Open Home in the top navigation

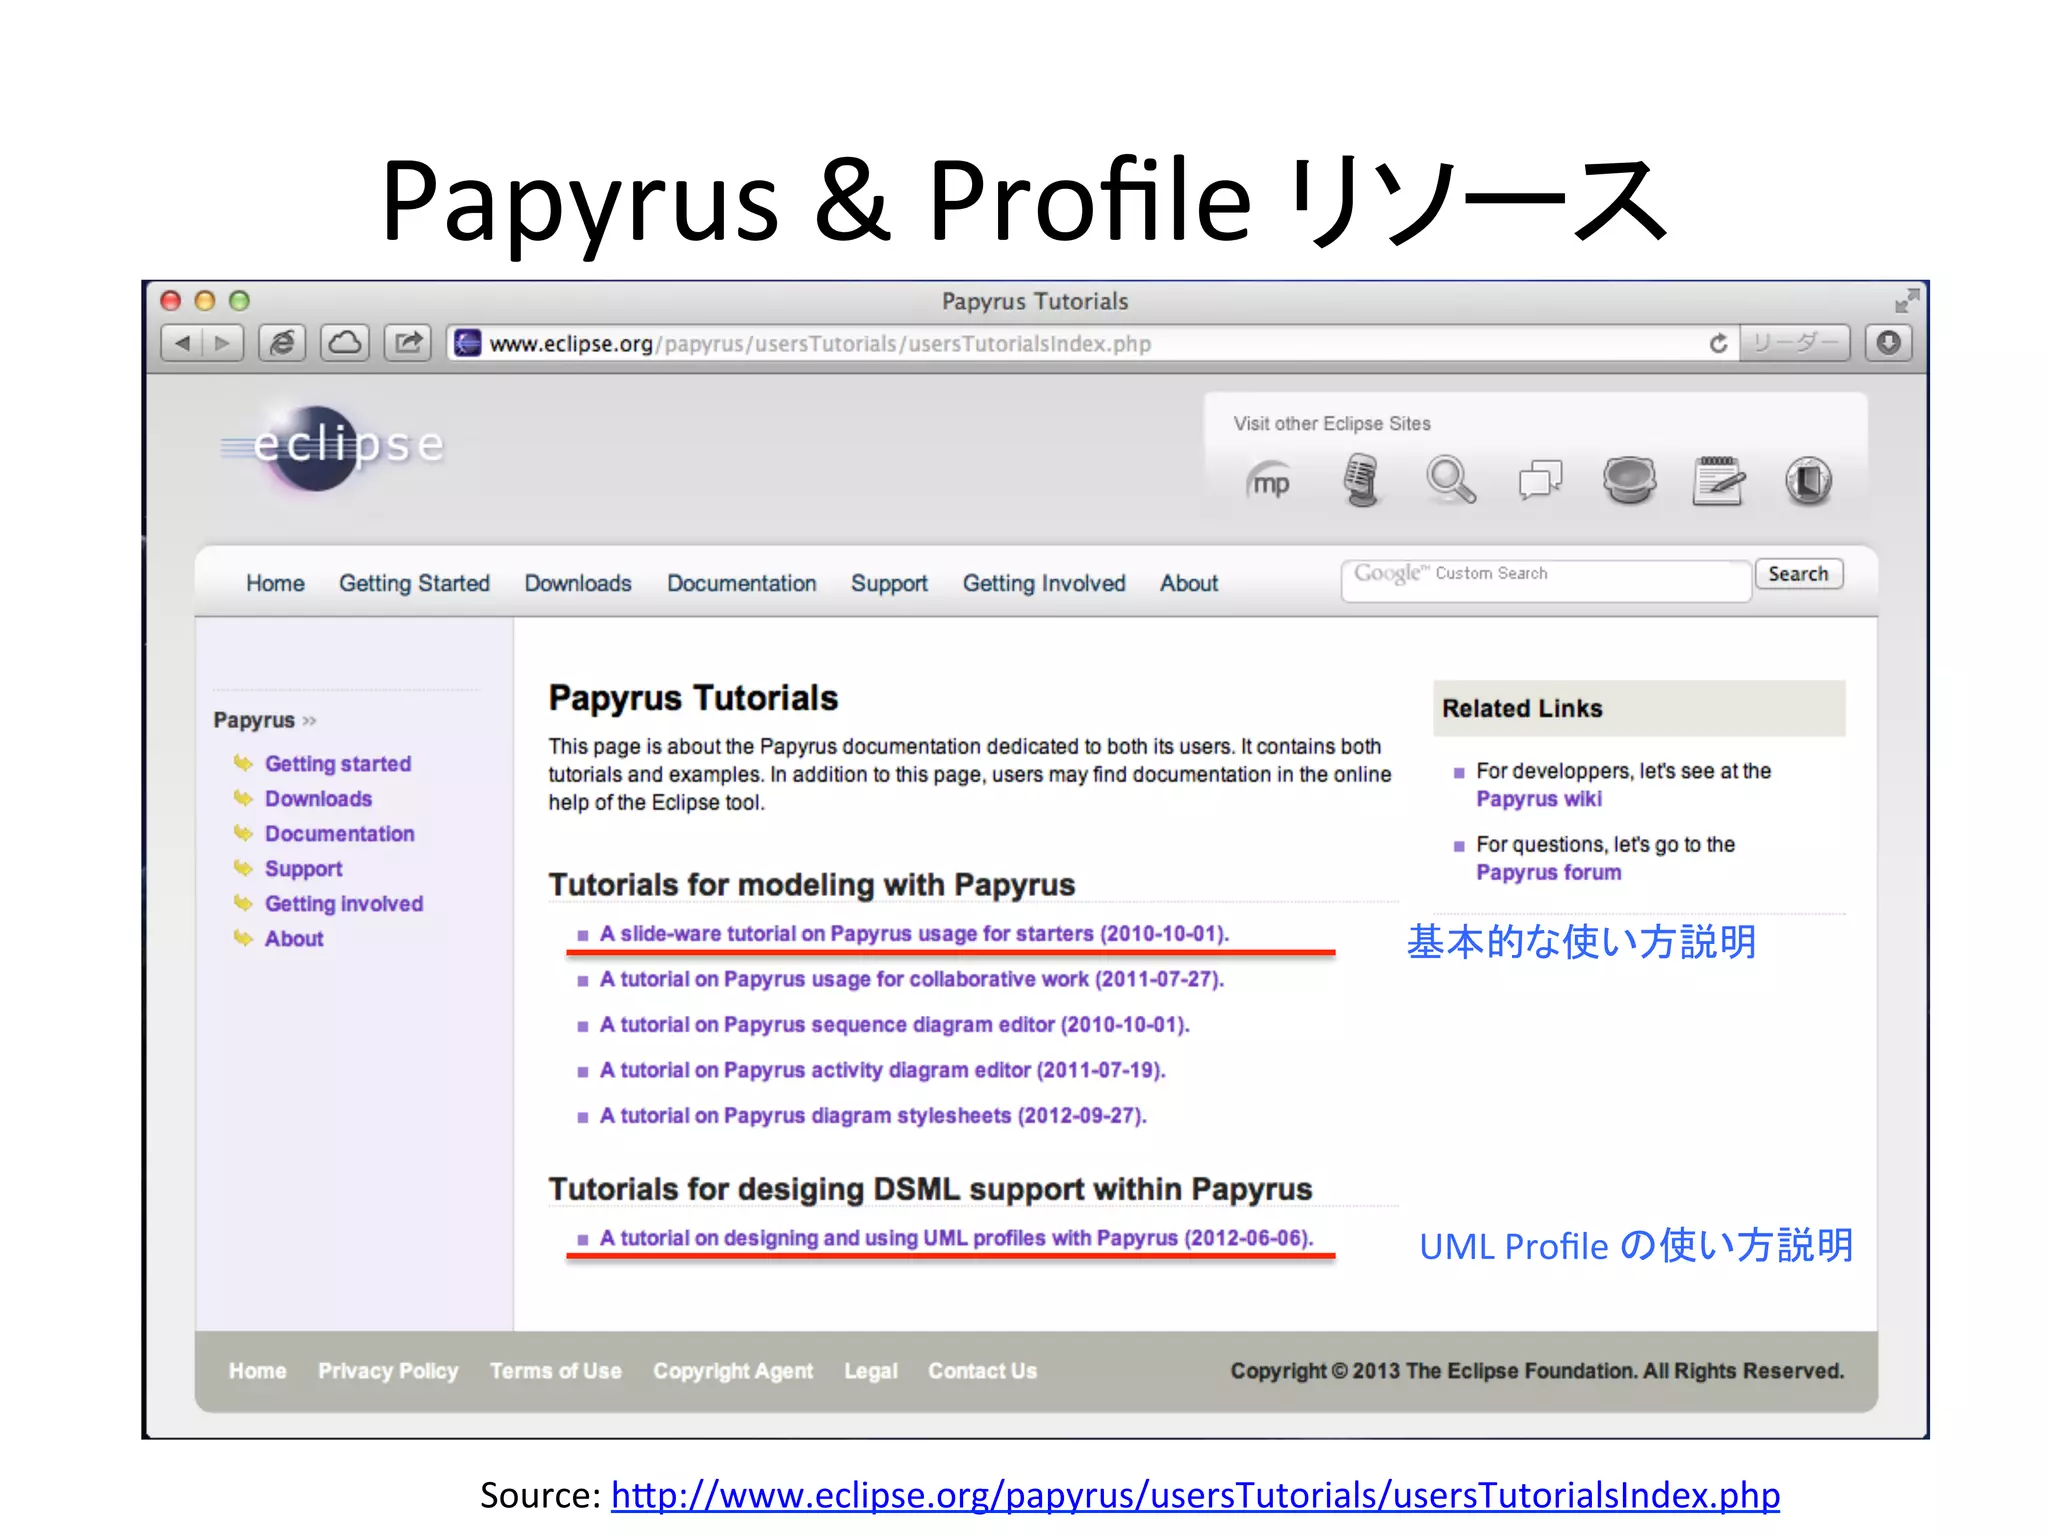[275, 583]
